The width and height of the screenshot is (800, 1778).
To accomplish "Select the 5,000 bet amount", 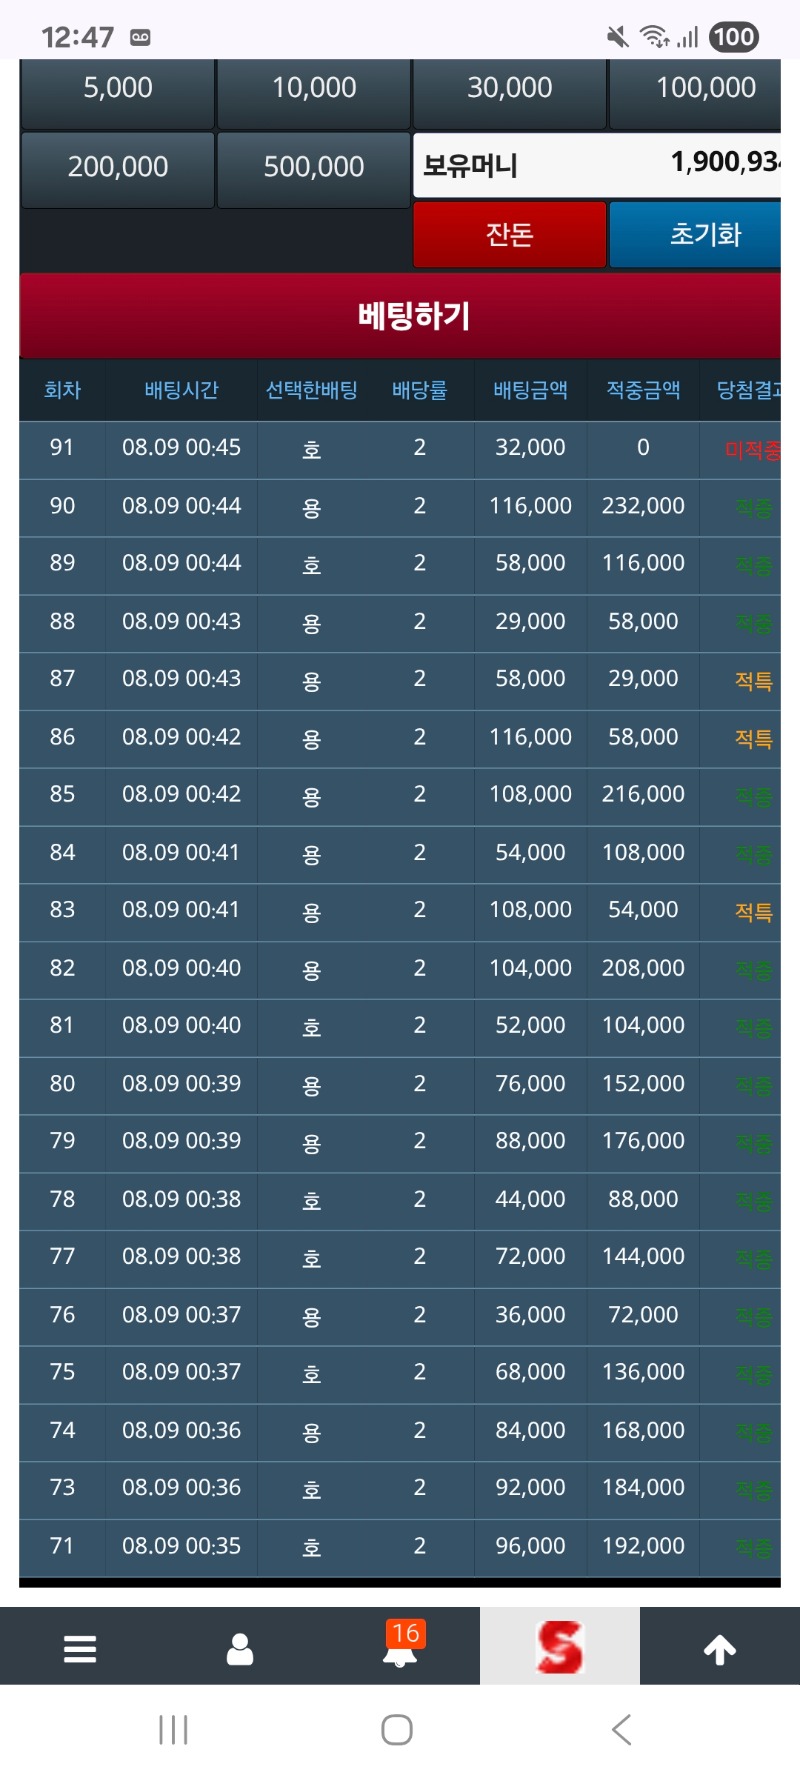I will coord(118,89).
